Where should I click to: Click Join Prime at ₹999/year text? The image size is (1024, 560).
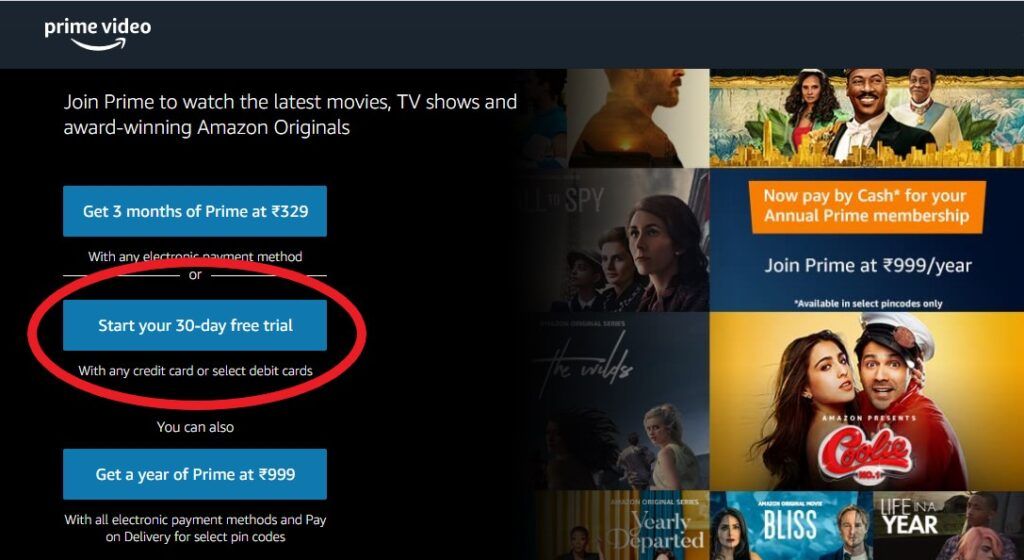(x=868, y=266)
